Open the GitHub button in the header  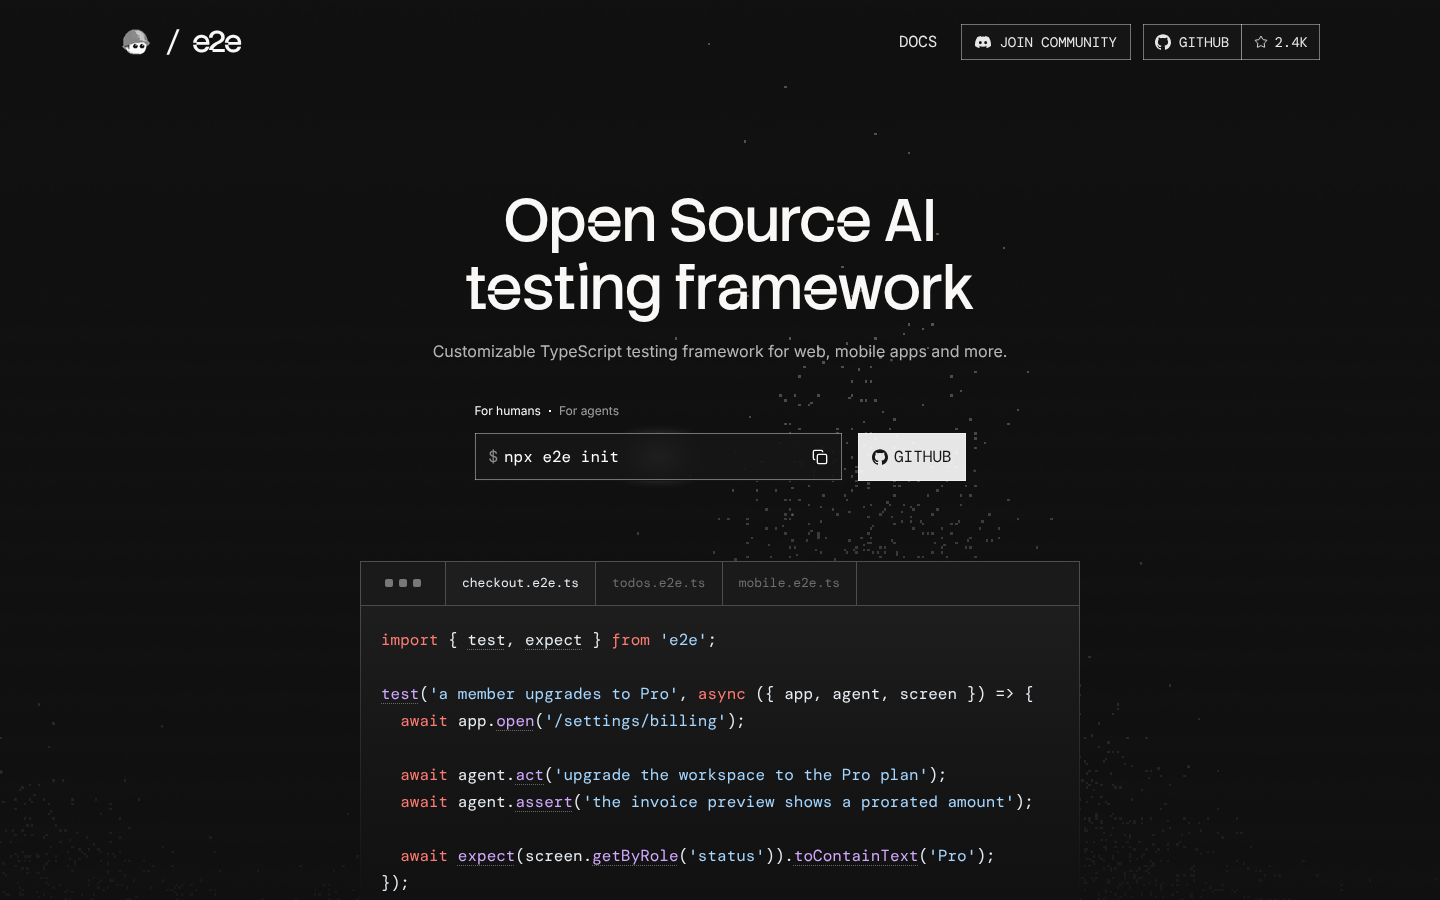[1192, 42]
